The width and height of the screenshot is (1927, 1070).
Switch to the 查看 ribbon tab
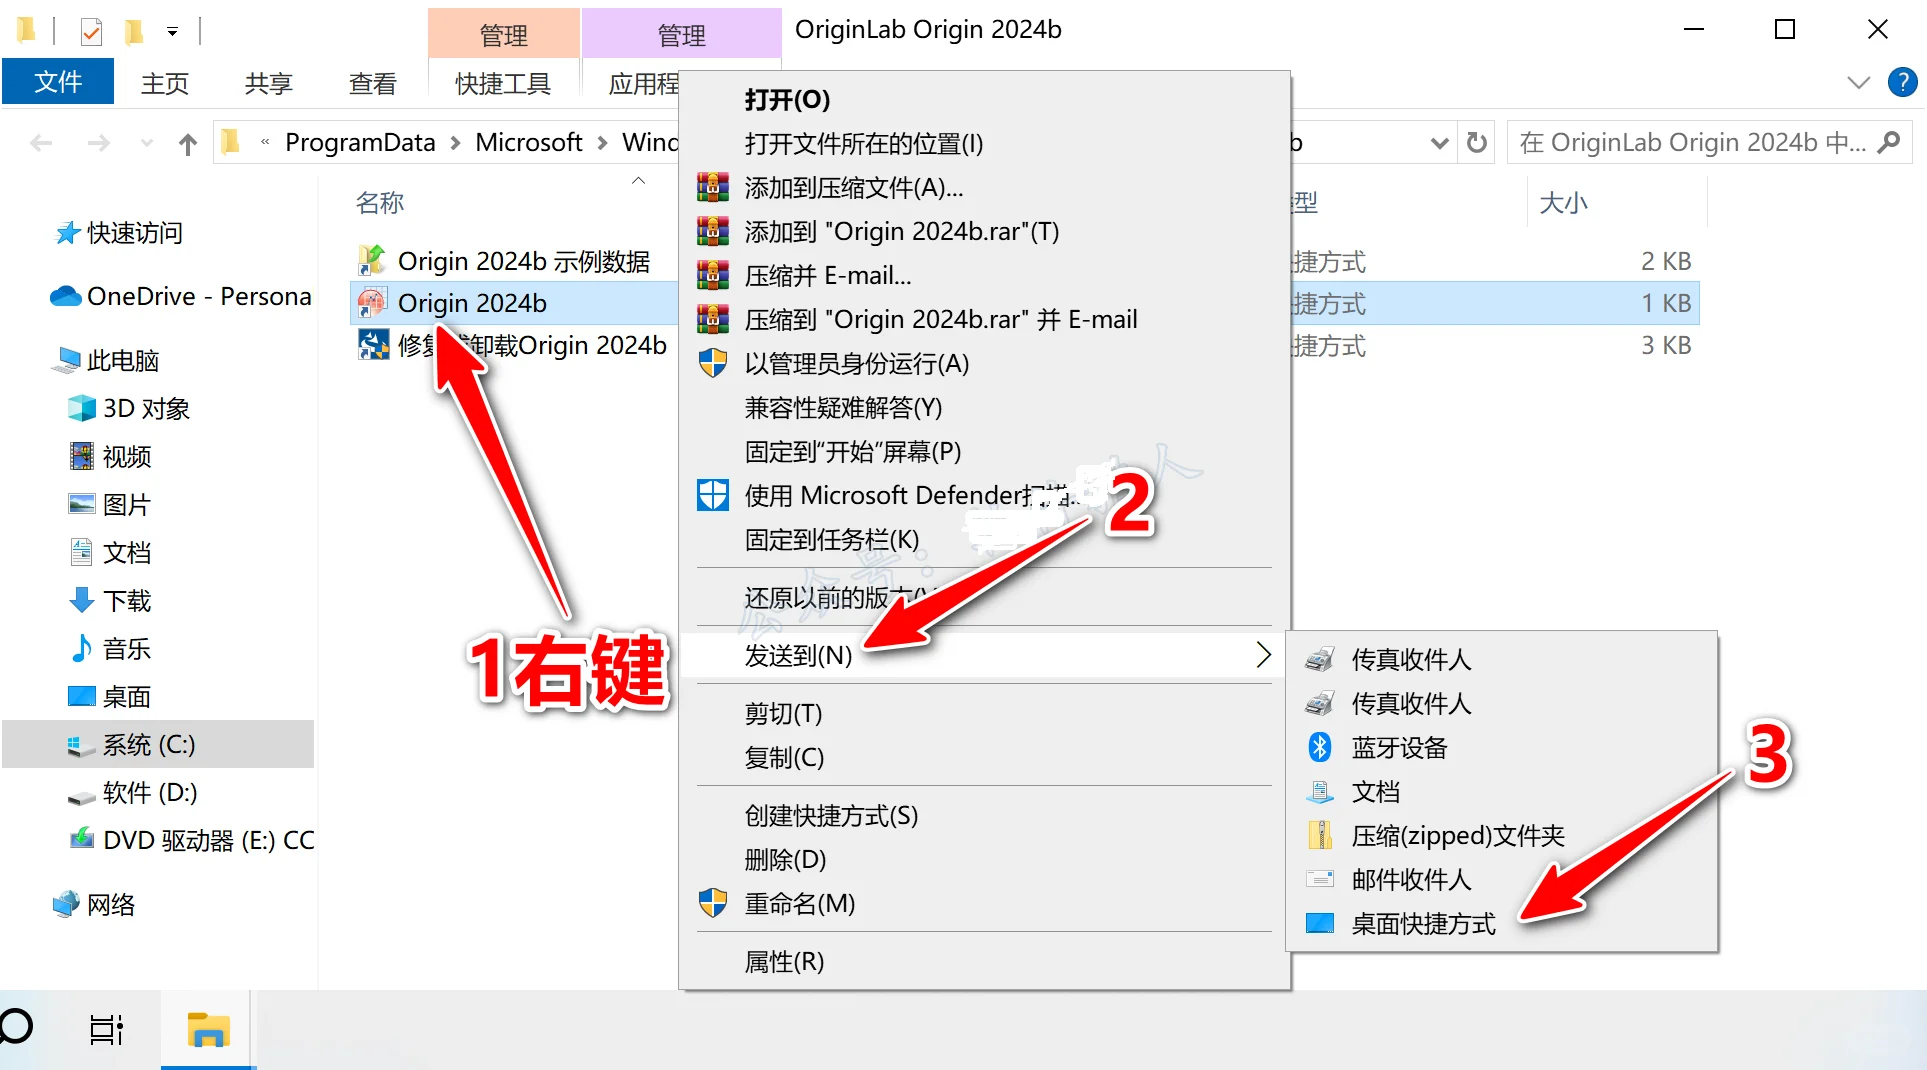[x=371, y=83]
